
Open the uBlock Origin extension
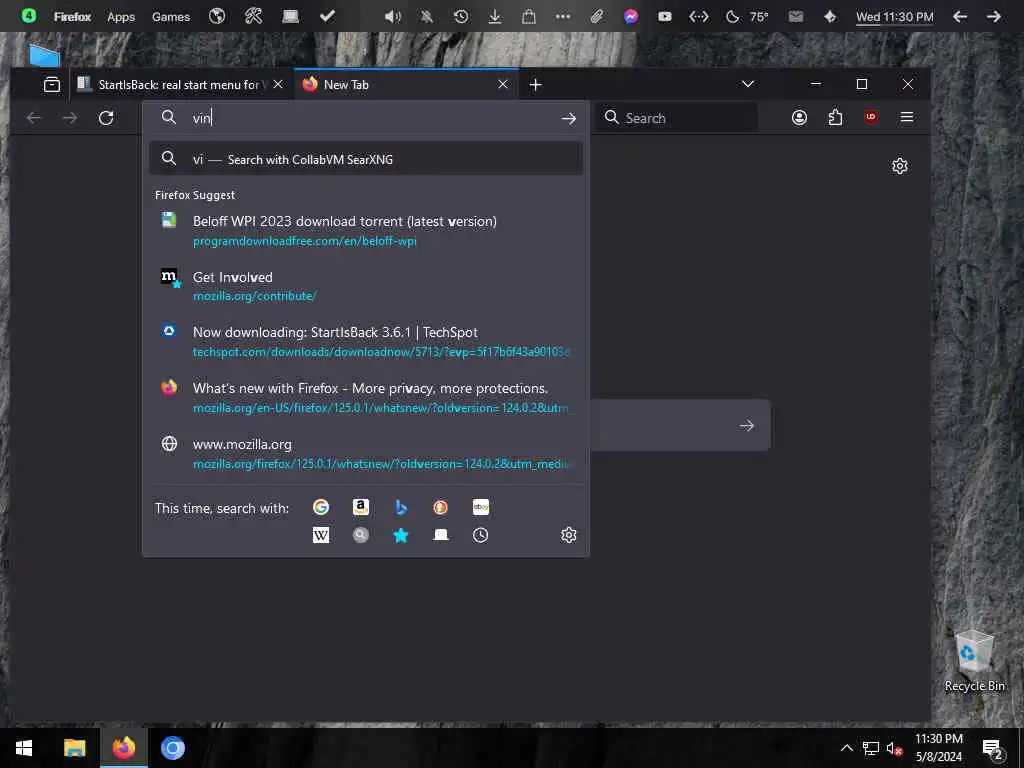[x=871, y=118]
